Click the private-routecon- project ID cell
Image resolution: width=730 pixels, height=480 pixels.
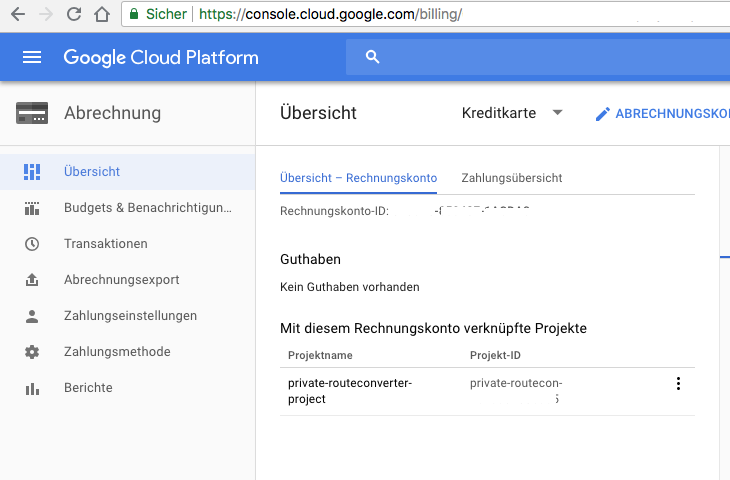pos(516,391)
